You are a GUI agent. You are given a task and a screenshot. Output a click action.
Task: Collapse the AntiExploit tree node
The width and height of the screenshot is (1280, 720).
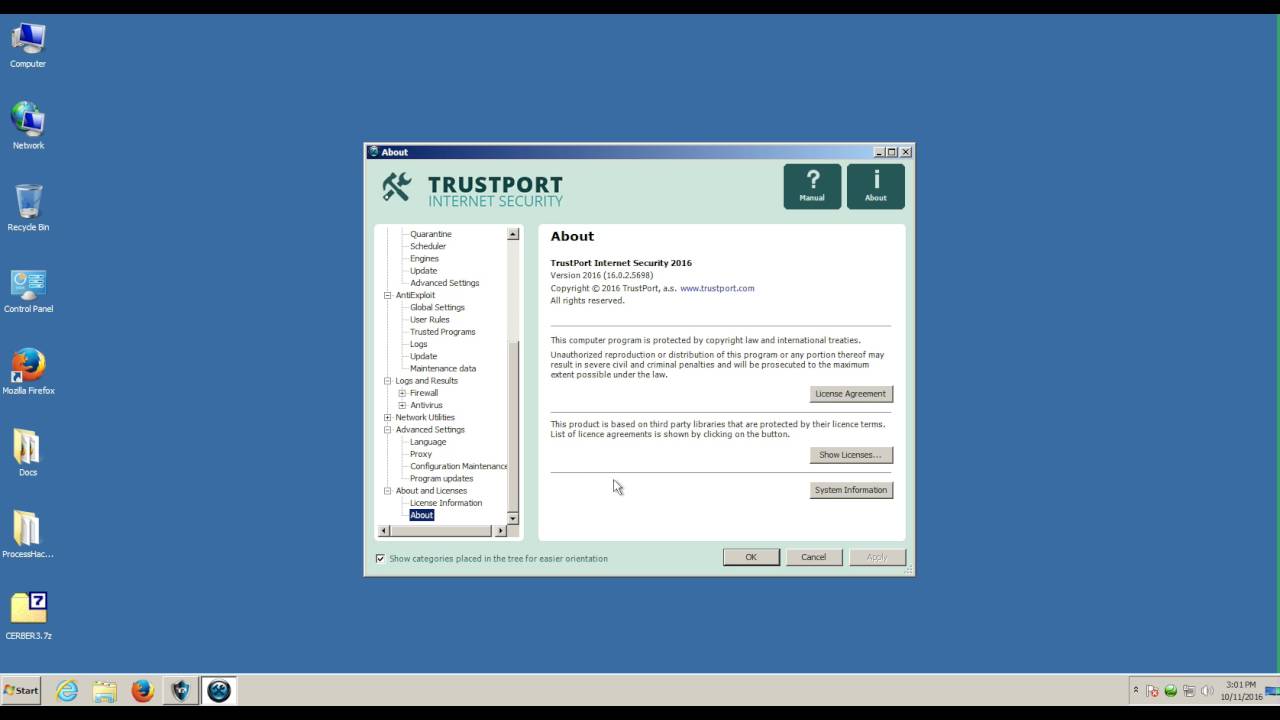[x=388, y=295]
